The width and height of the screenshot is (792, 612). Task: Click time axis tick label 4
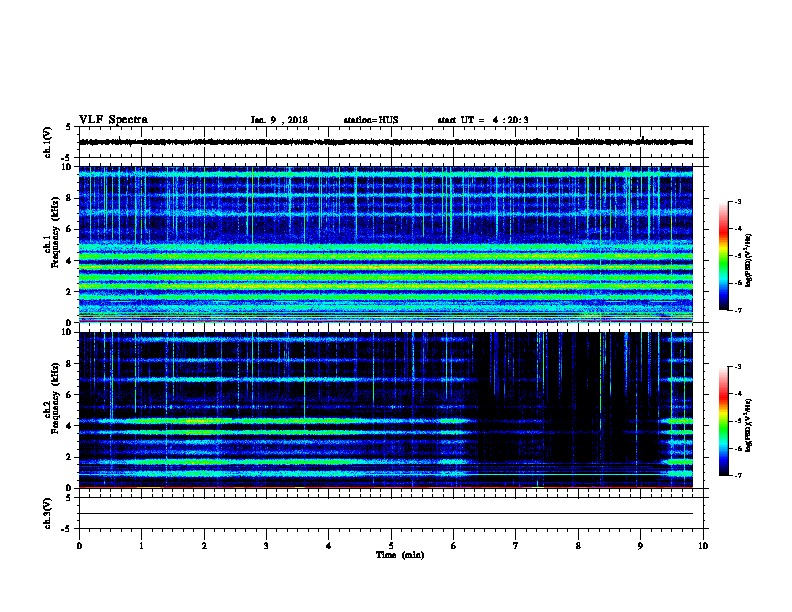click(x=329, y=545)
